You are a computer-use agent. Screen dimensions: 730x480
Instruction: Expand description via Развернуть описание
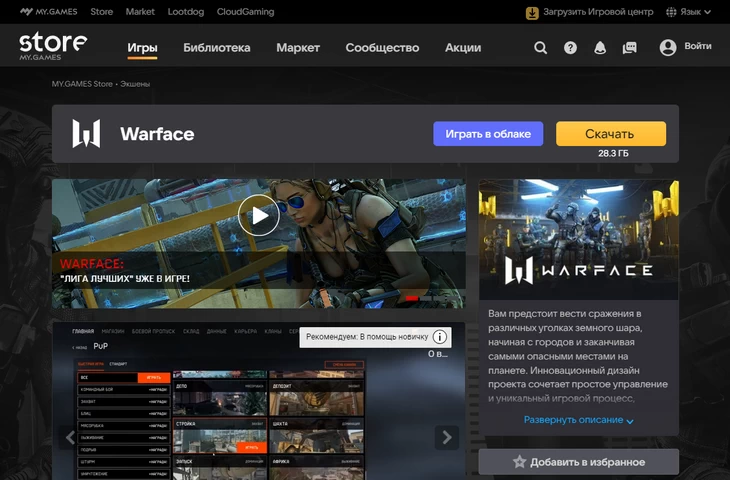(x=578, y=420)
